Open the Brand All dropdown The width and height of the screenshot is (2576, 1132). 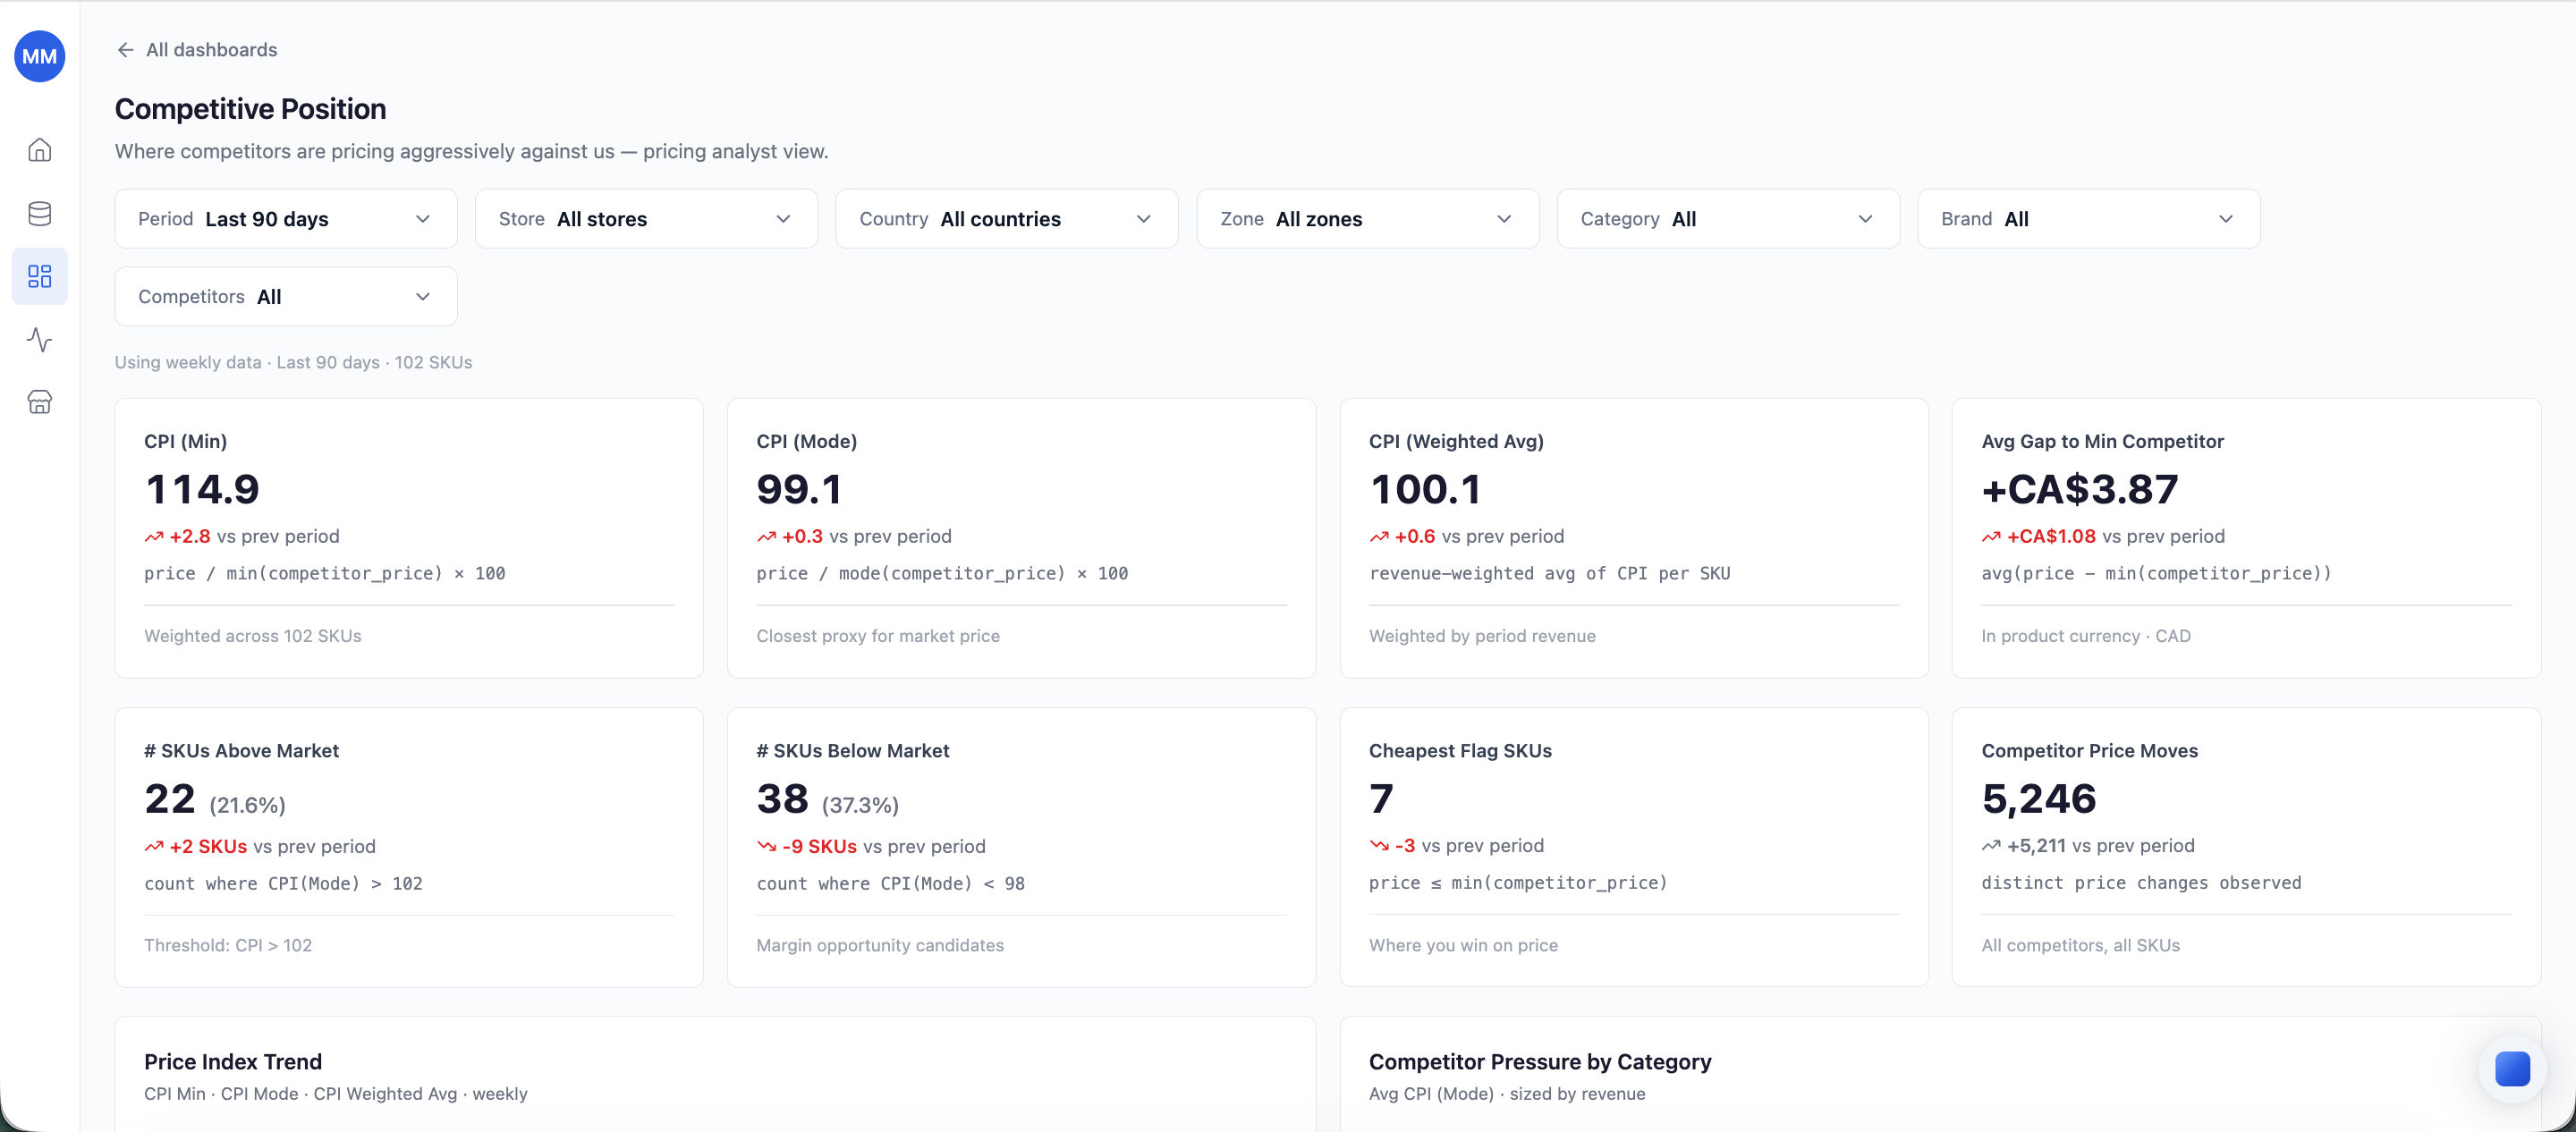(2089, 219)
